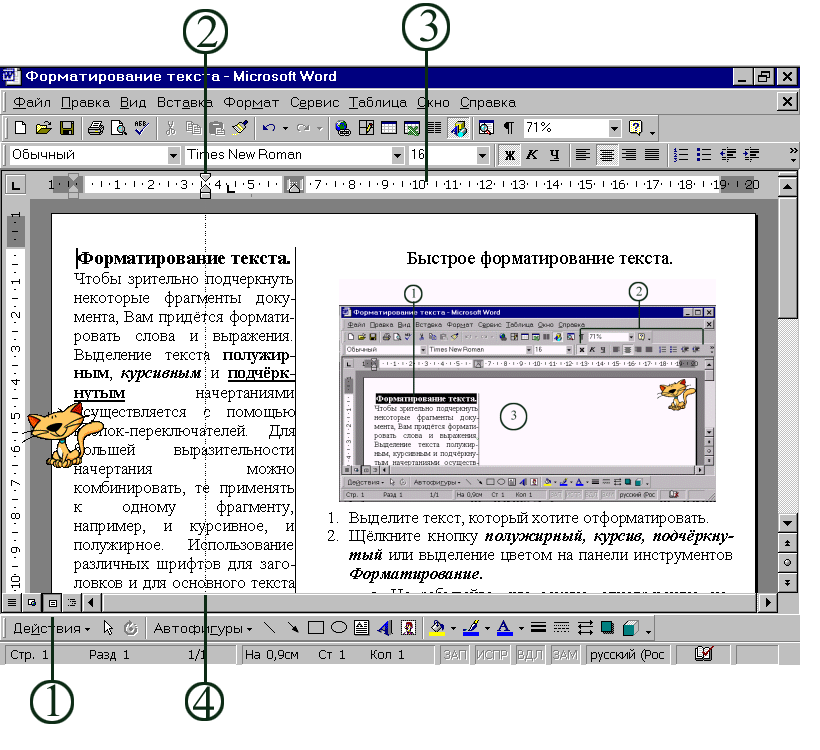820x750 pixels.
Task: Save the document with floppy icon
Action: click(x=67, y=128)
